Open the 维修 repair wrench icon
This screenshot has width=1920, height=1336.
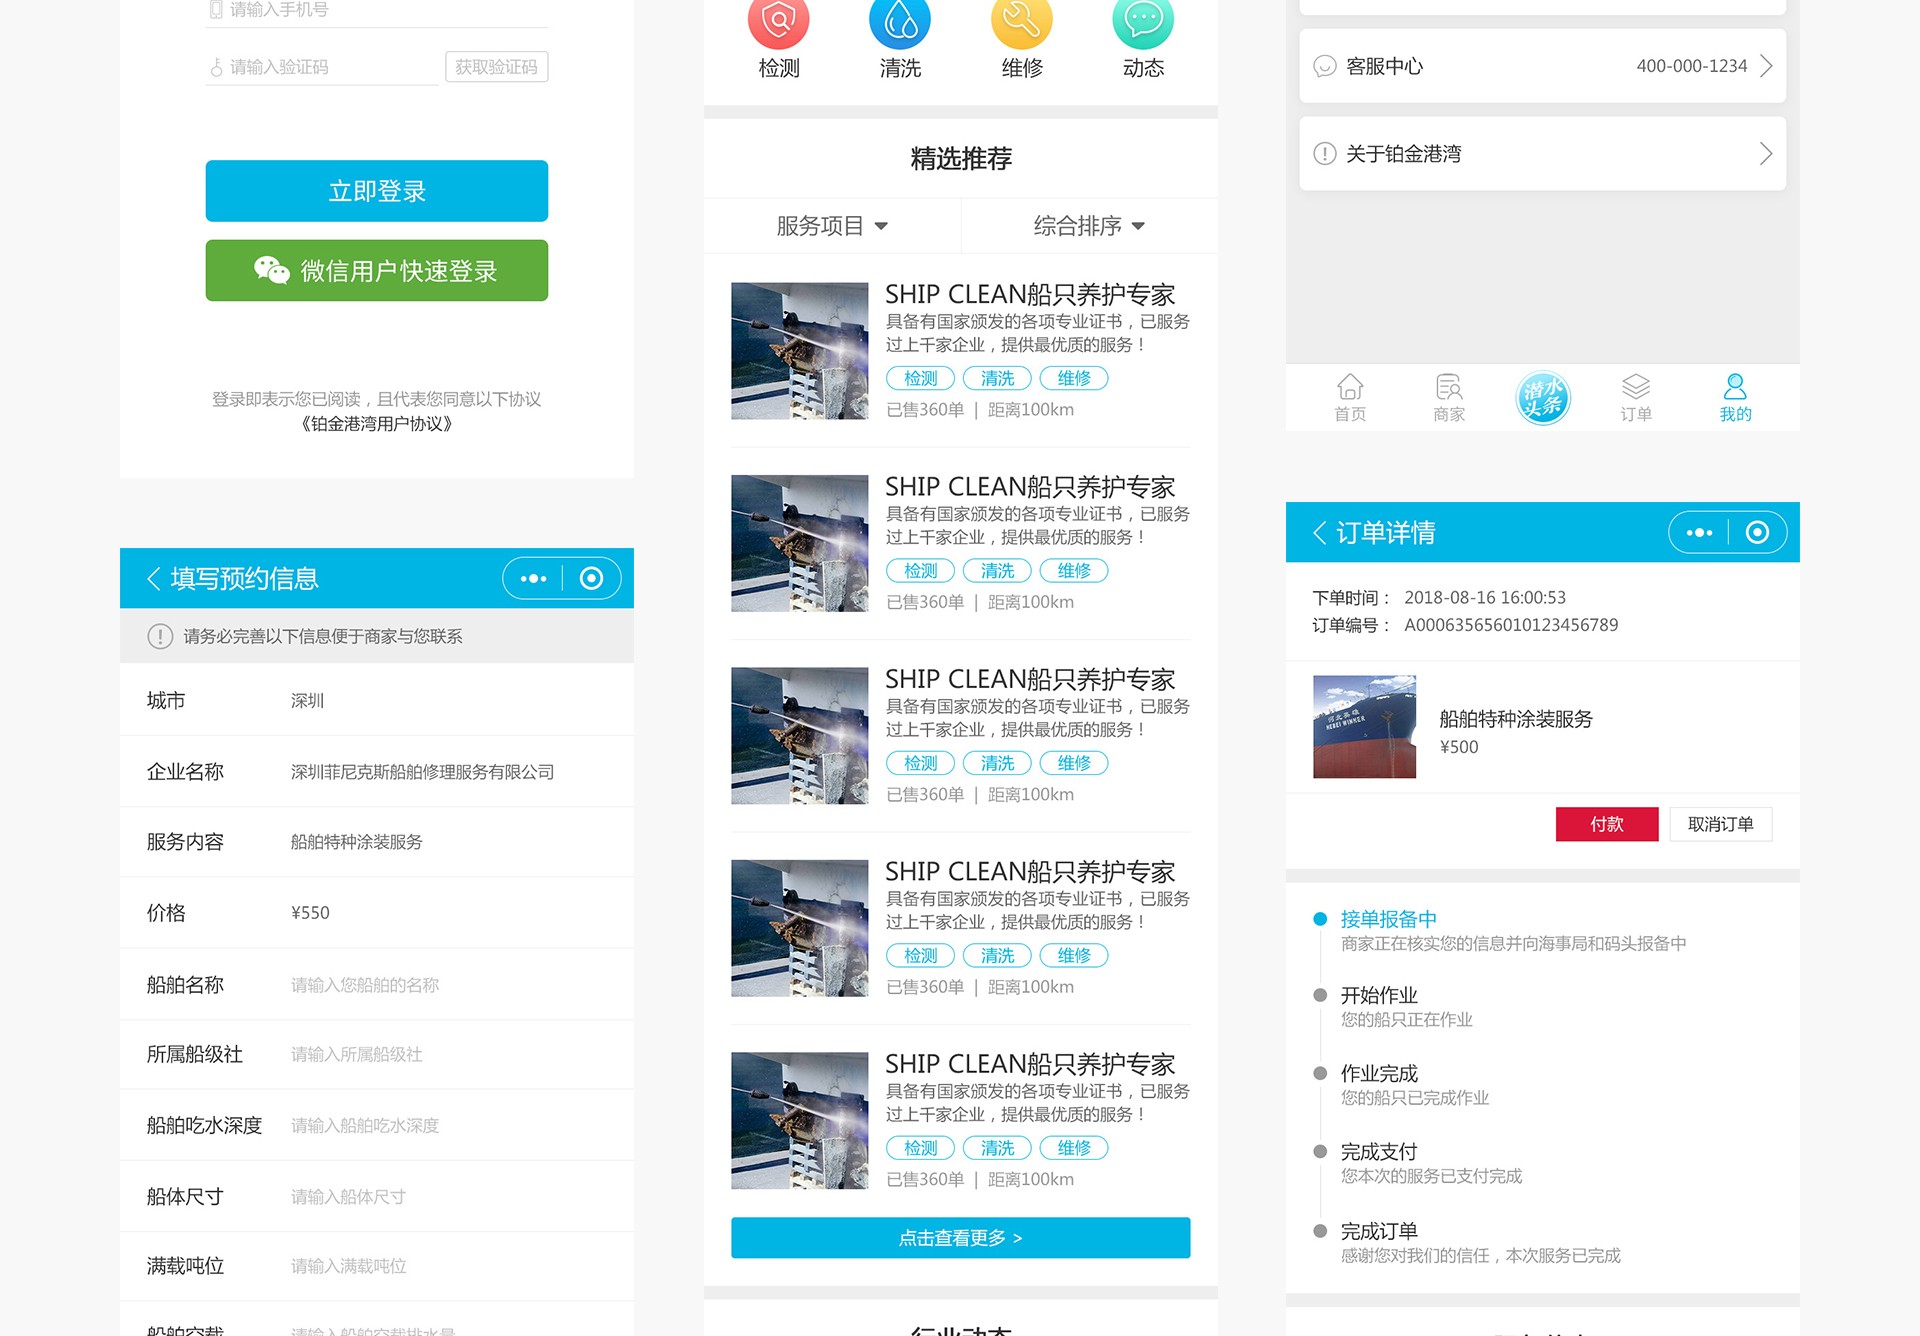pyautogui.click(x=1021, y=22)
